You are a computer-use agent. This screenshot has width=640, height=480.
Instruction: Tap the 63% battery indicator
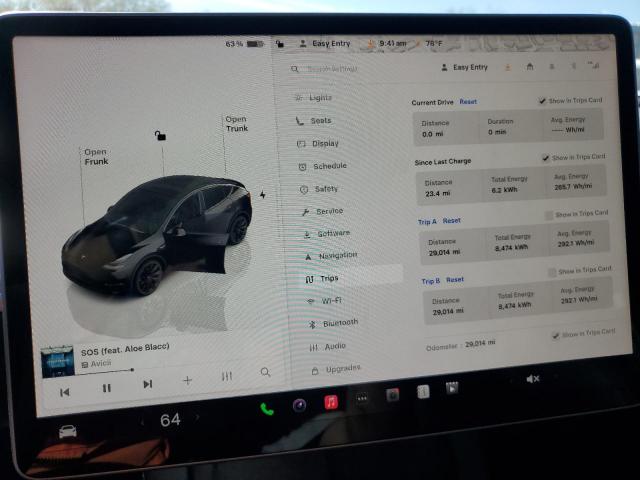pos(245,43)
